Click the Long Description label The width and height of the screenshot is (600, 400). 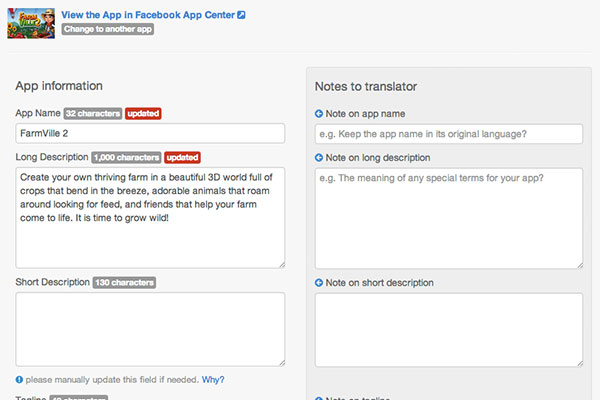52,157
